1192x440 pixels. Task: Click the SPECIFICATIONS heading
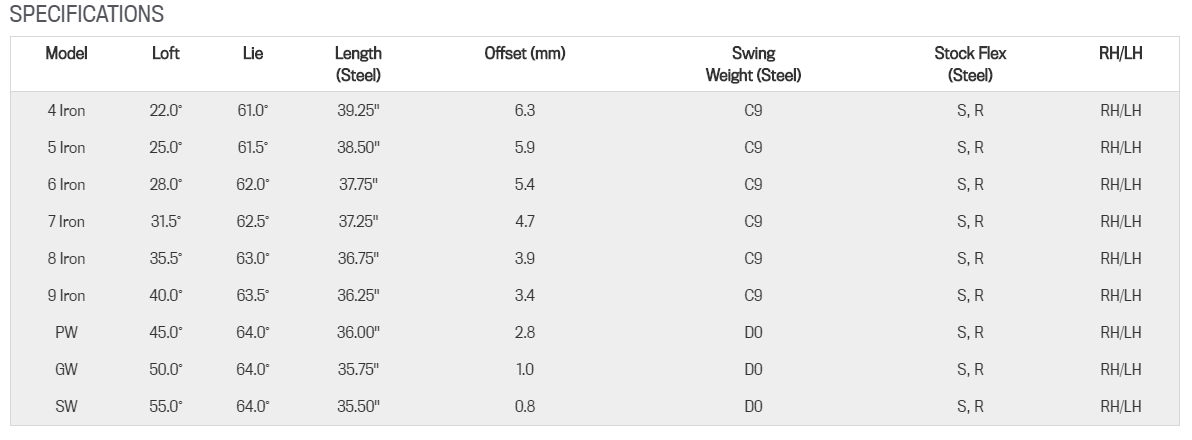pyautogui.click(x=86, y=15)
